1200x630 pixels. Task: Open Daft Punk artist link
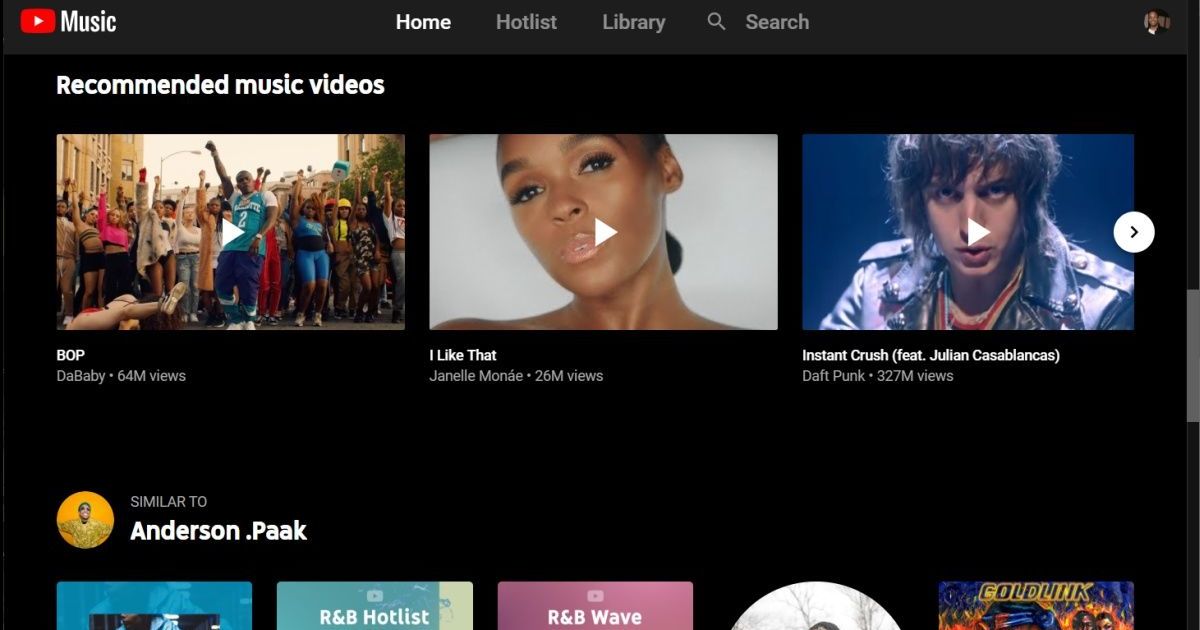tap(835, 376)
